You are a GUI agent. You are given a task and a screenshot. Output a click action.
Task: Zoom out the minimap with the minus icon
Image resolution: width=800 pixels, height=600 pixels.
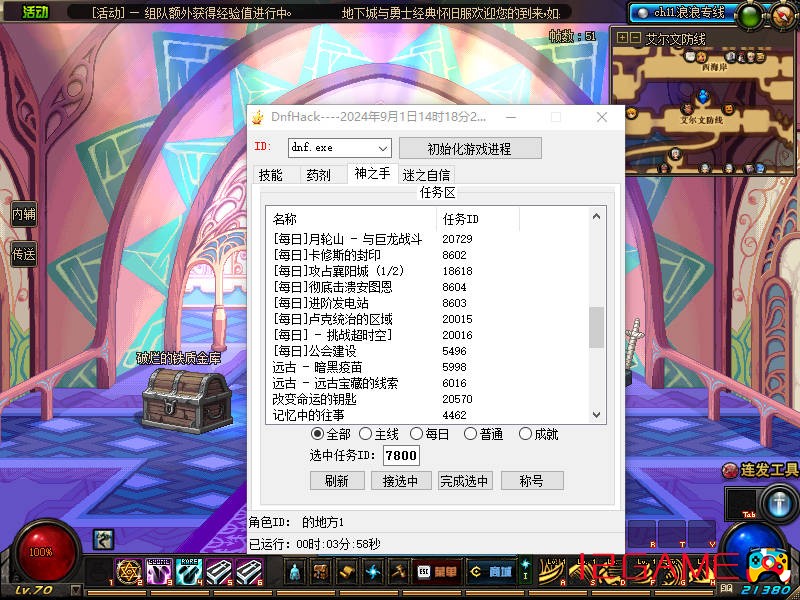pos(635,37)
